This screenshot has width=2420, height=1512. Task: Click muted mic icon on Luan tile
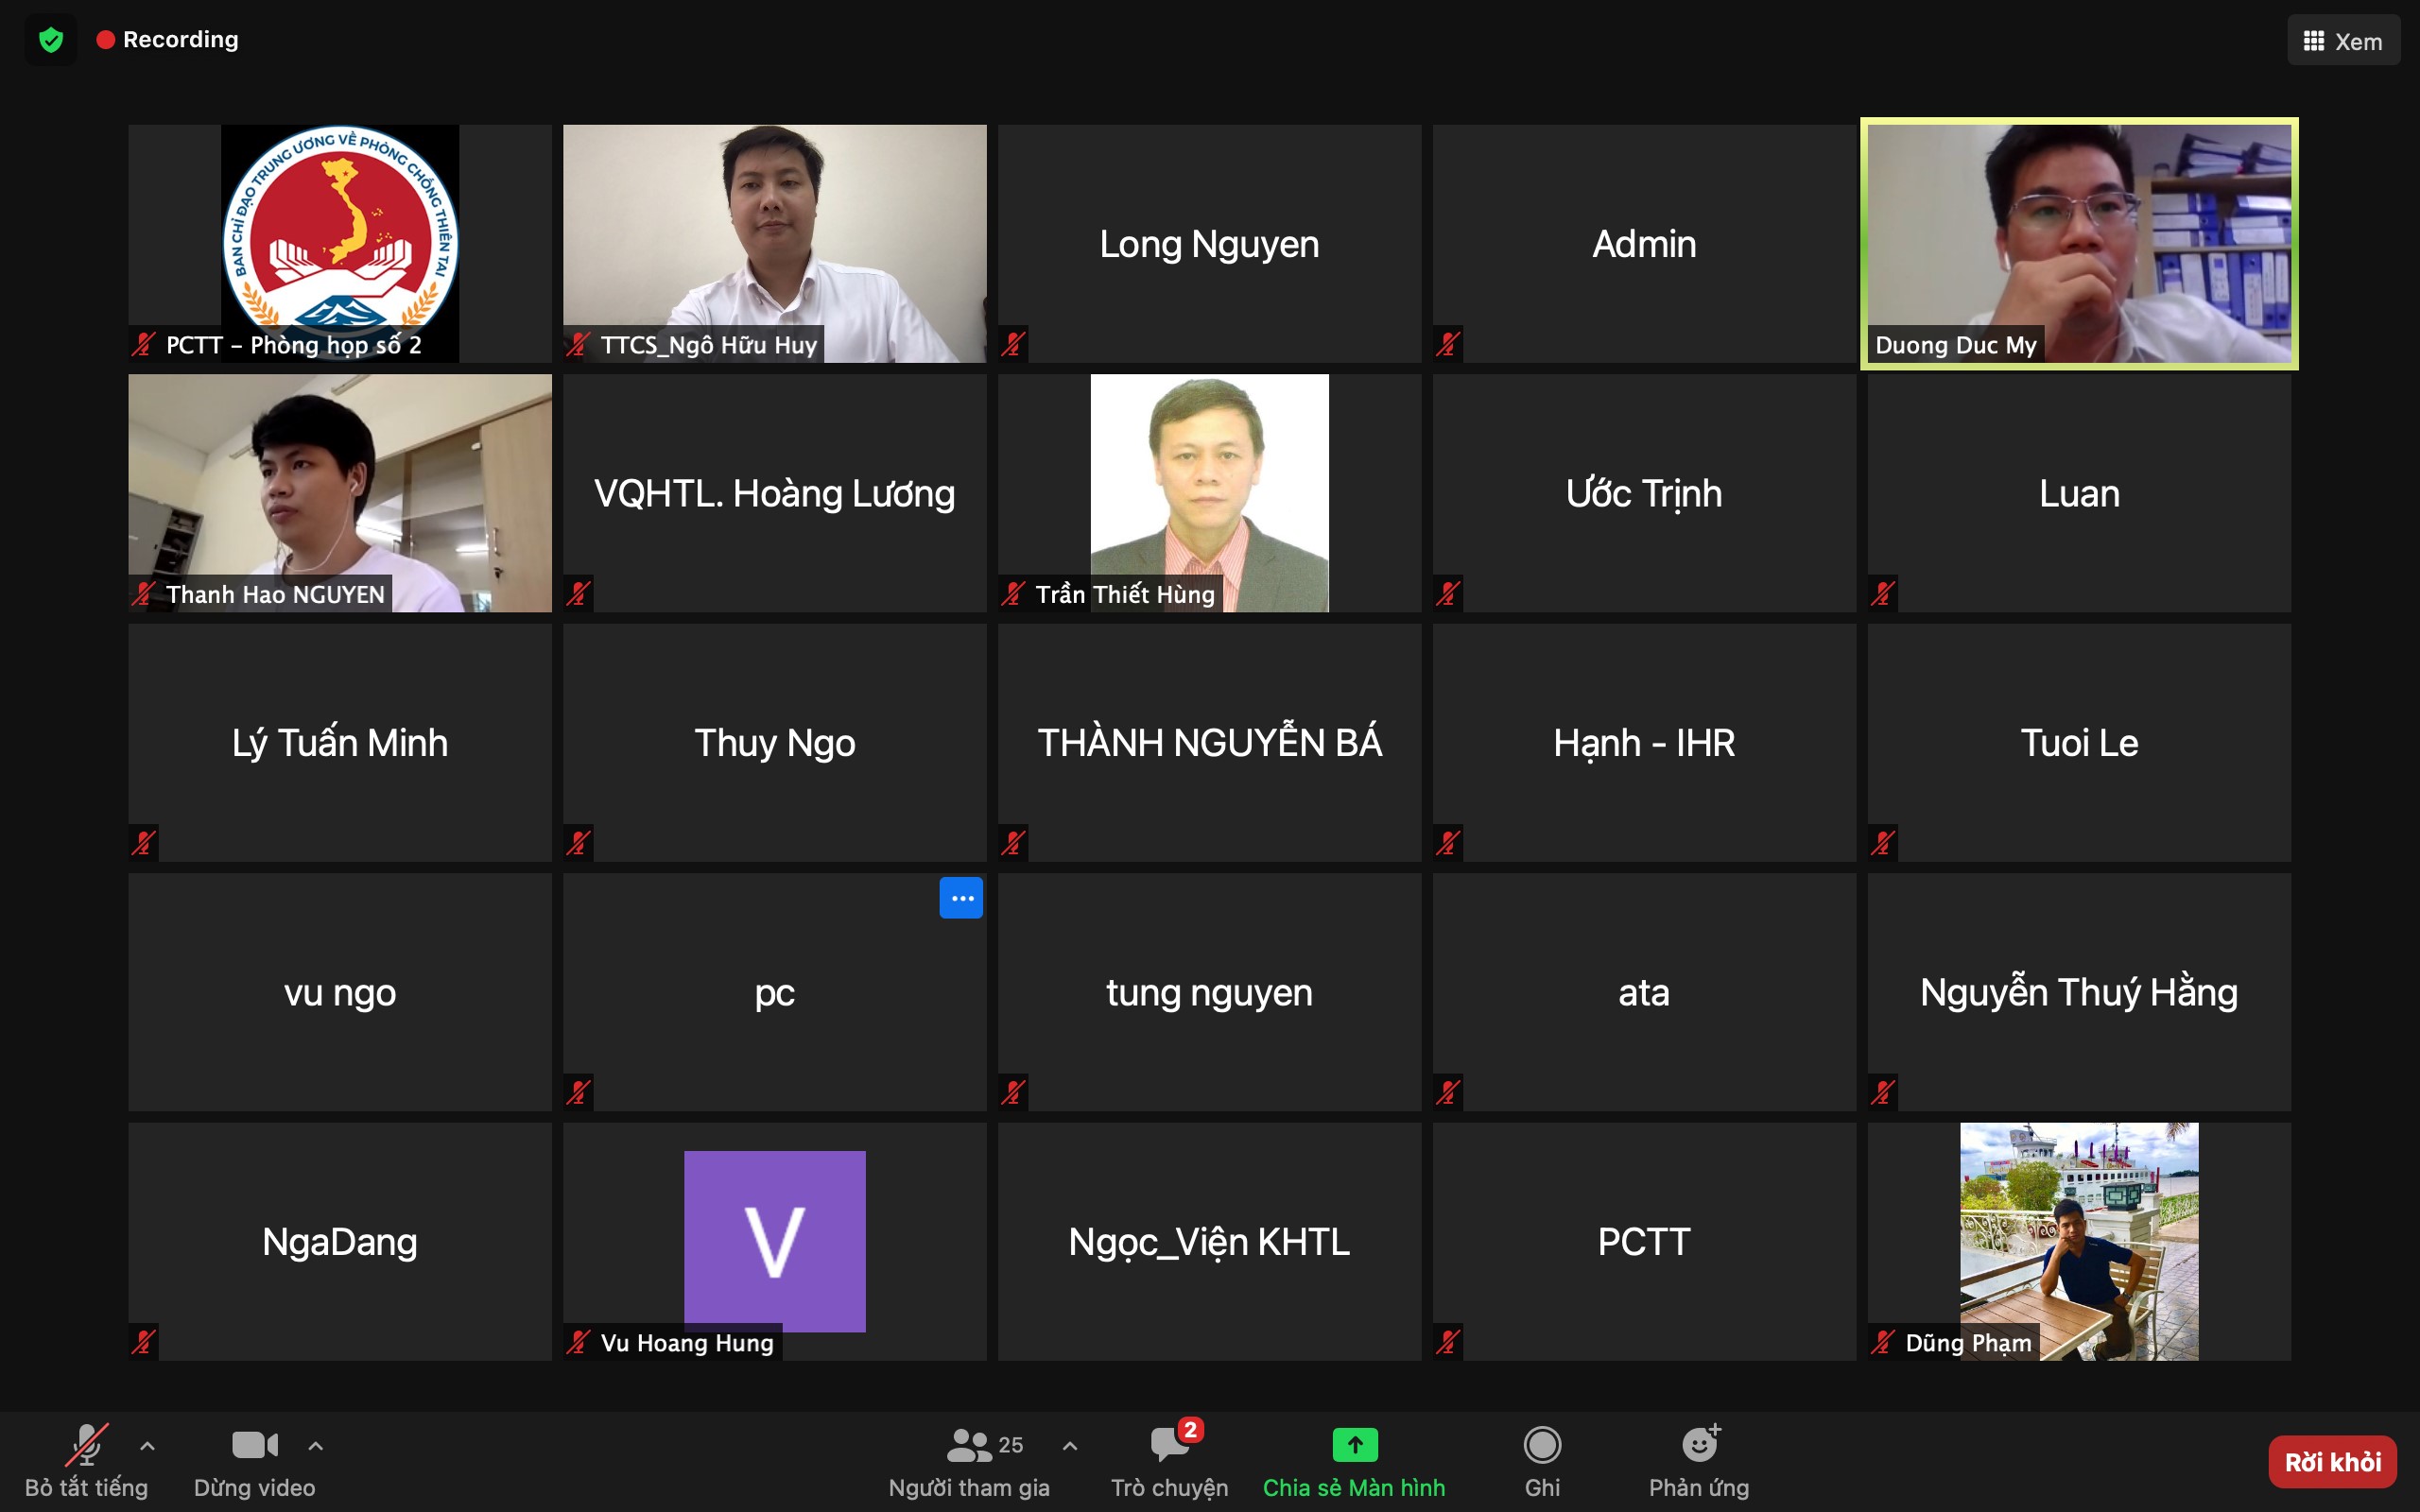click(1883, 594)
